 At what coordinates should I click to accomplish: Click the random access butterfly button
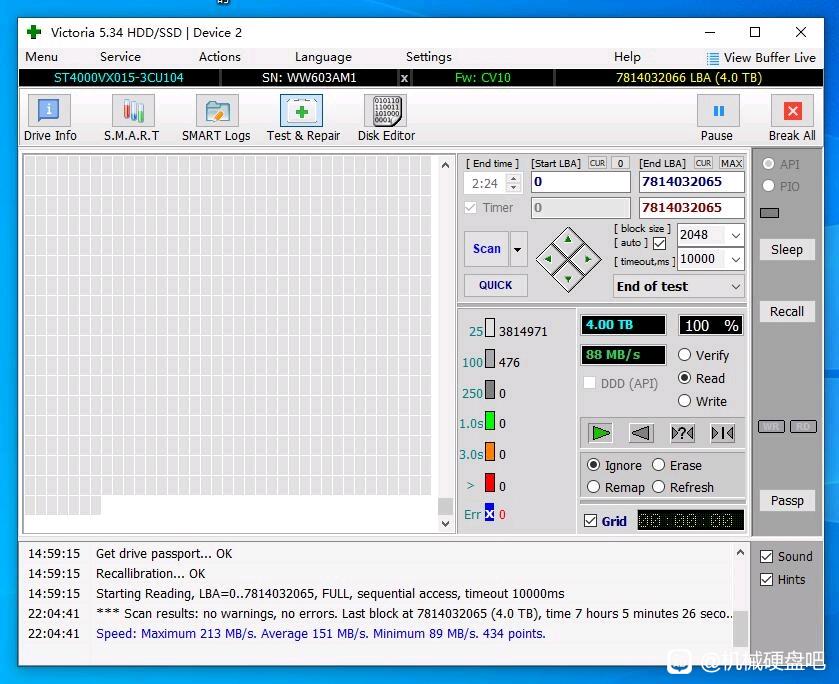(682, 433)
